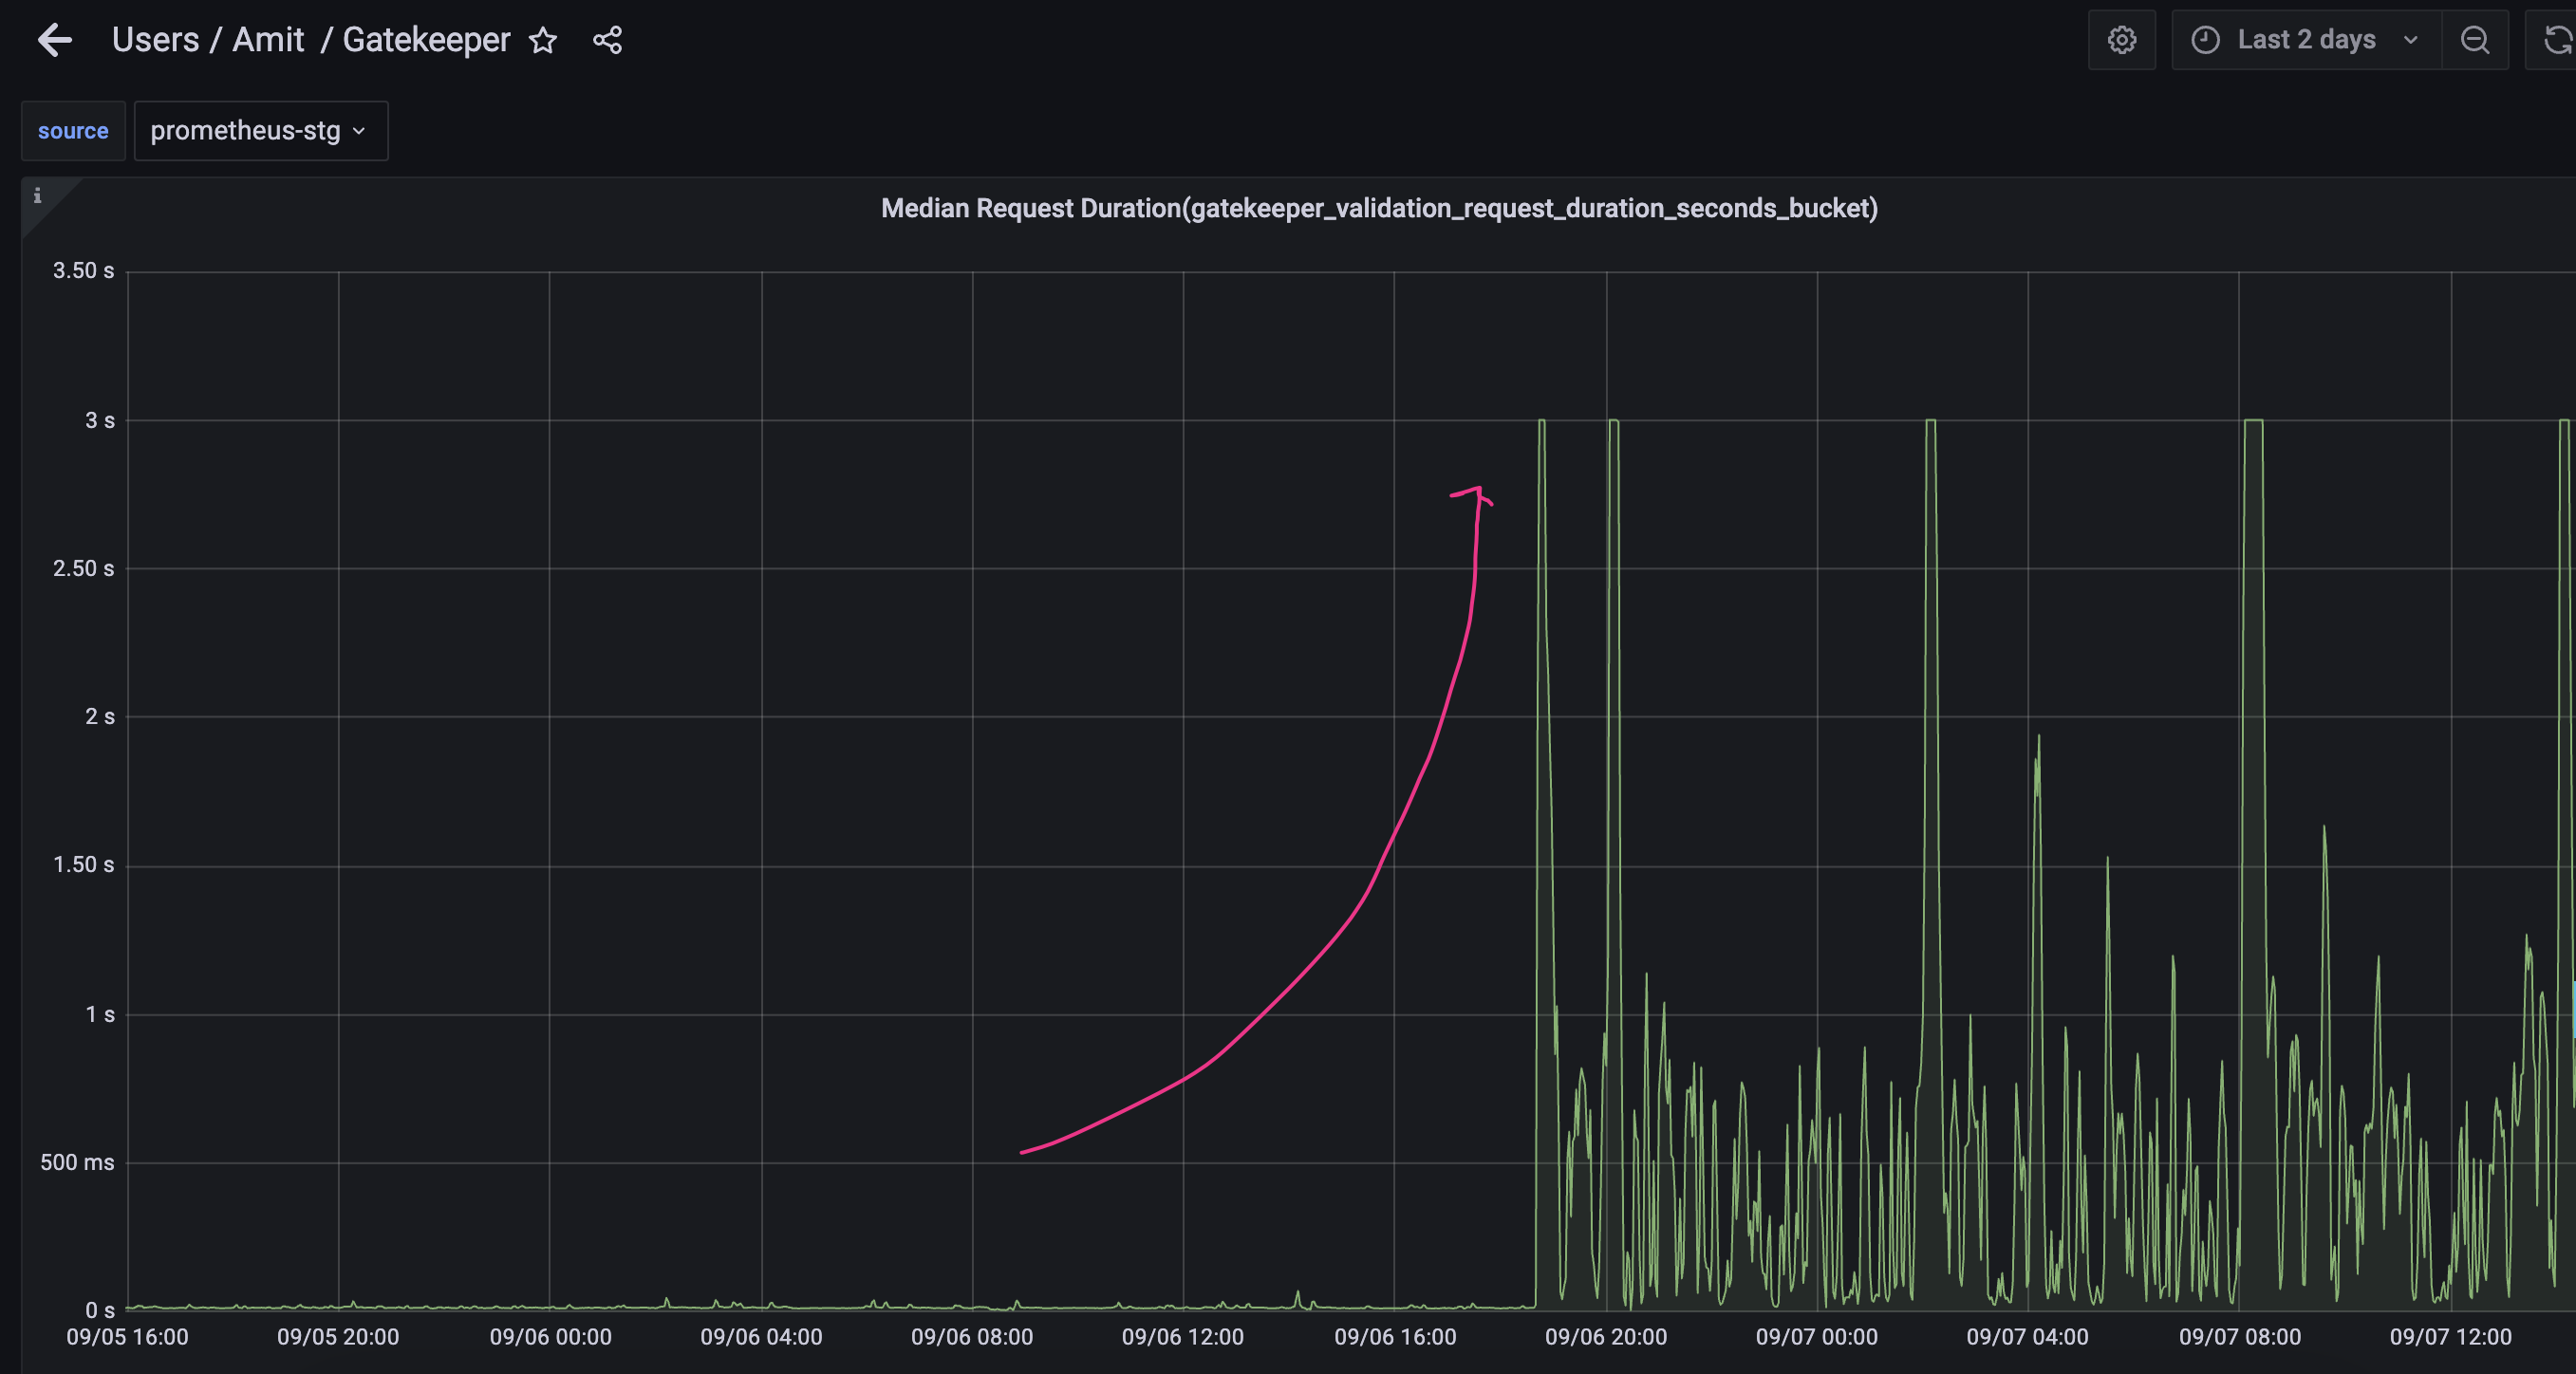This screenshot has height=1374, width=2576.
Task: Expand the Last 2 days time range chevron
Action: tap(2410, 40)
